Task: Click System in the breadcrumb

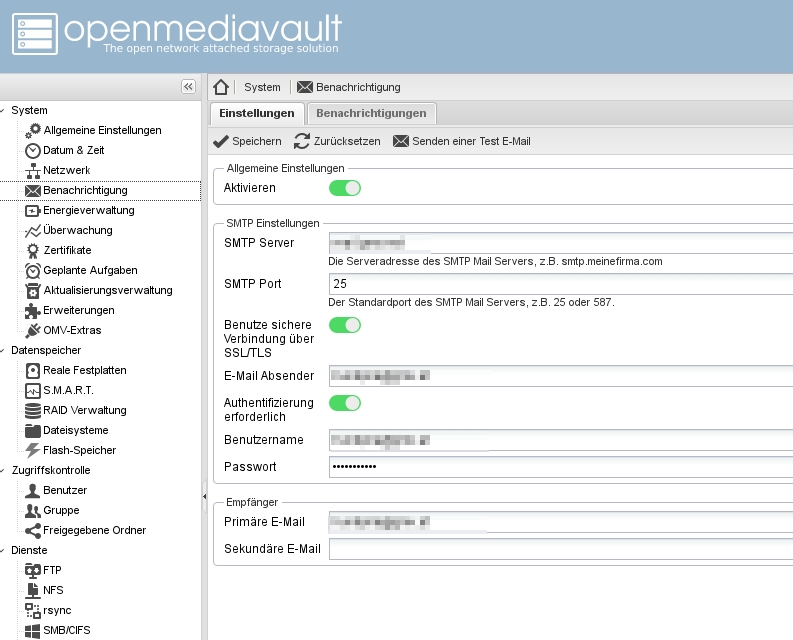Action: [x=262, y=87]
